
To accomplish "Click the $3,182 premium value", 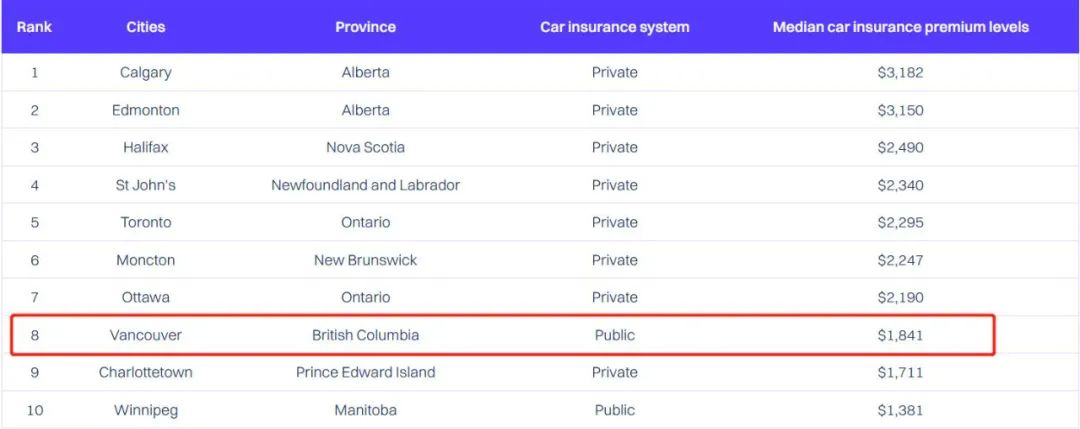I will pyautogui.click(x=900, y=72).
